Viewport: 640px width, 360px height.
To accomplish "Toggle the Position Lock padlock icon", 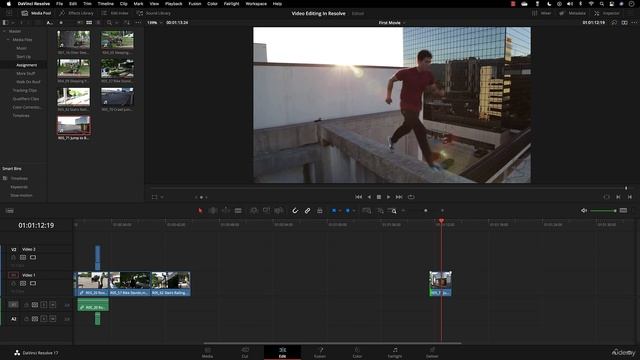I will point(320,211).
